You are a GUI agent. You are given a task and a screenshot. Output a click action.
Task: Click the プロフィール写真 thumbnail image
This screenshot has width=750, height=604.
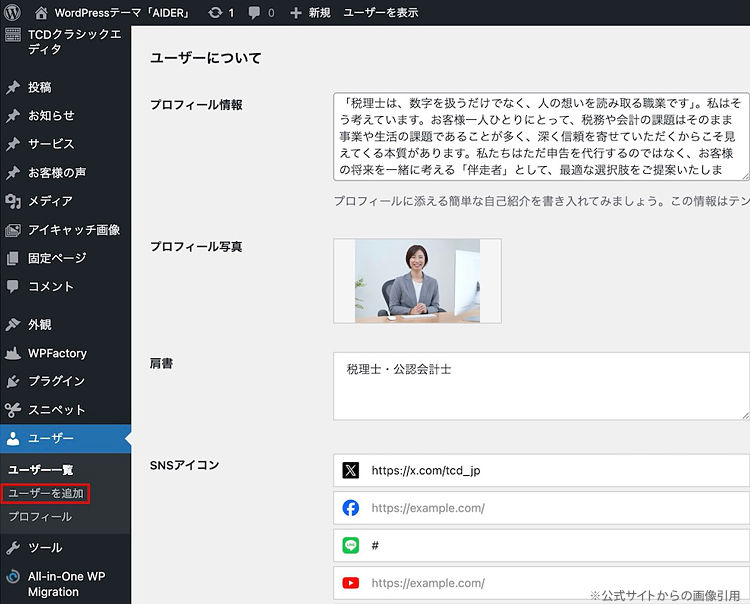pyautogui.click(x=417, y=281)
